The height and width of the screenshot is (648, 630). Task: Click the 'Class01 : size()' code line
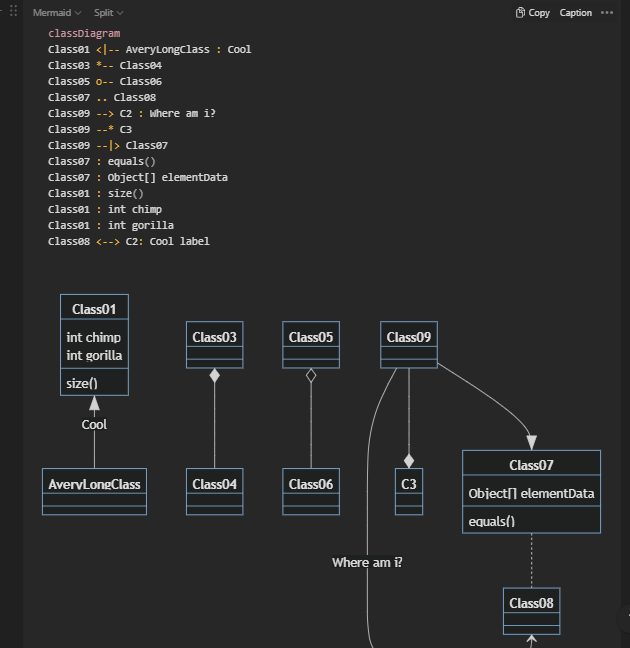pyautogui.click(x=96, y=193)
